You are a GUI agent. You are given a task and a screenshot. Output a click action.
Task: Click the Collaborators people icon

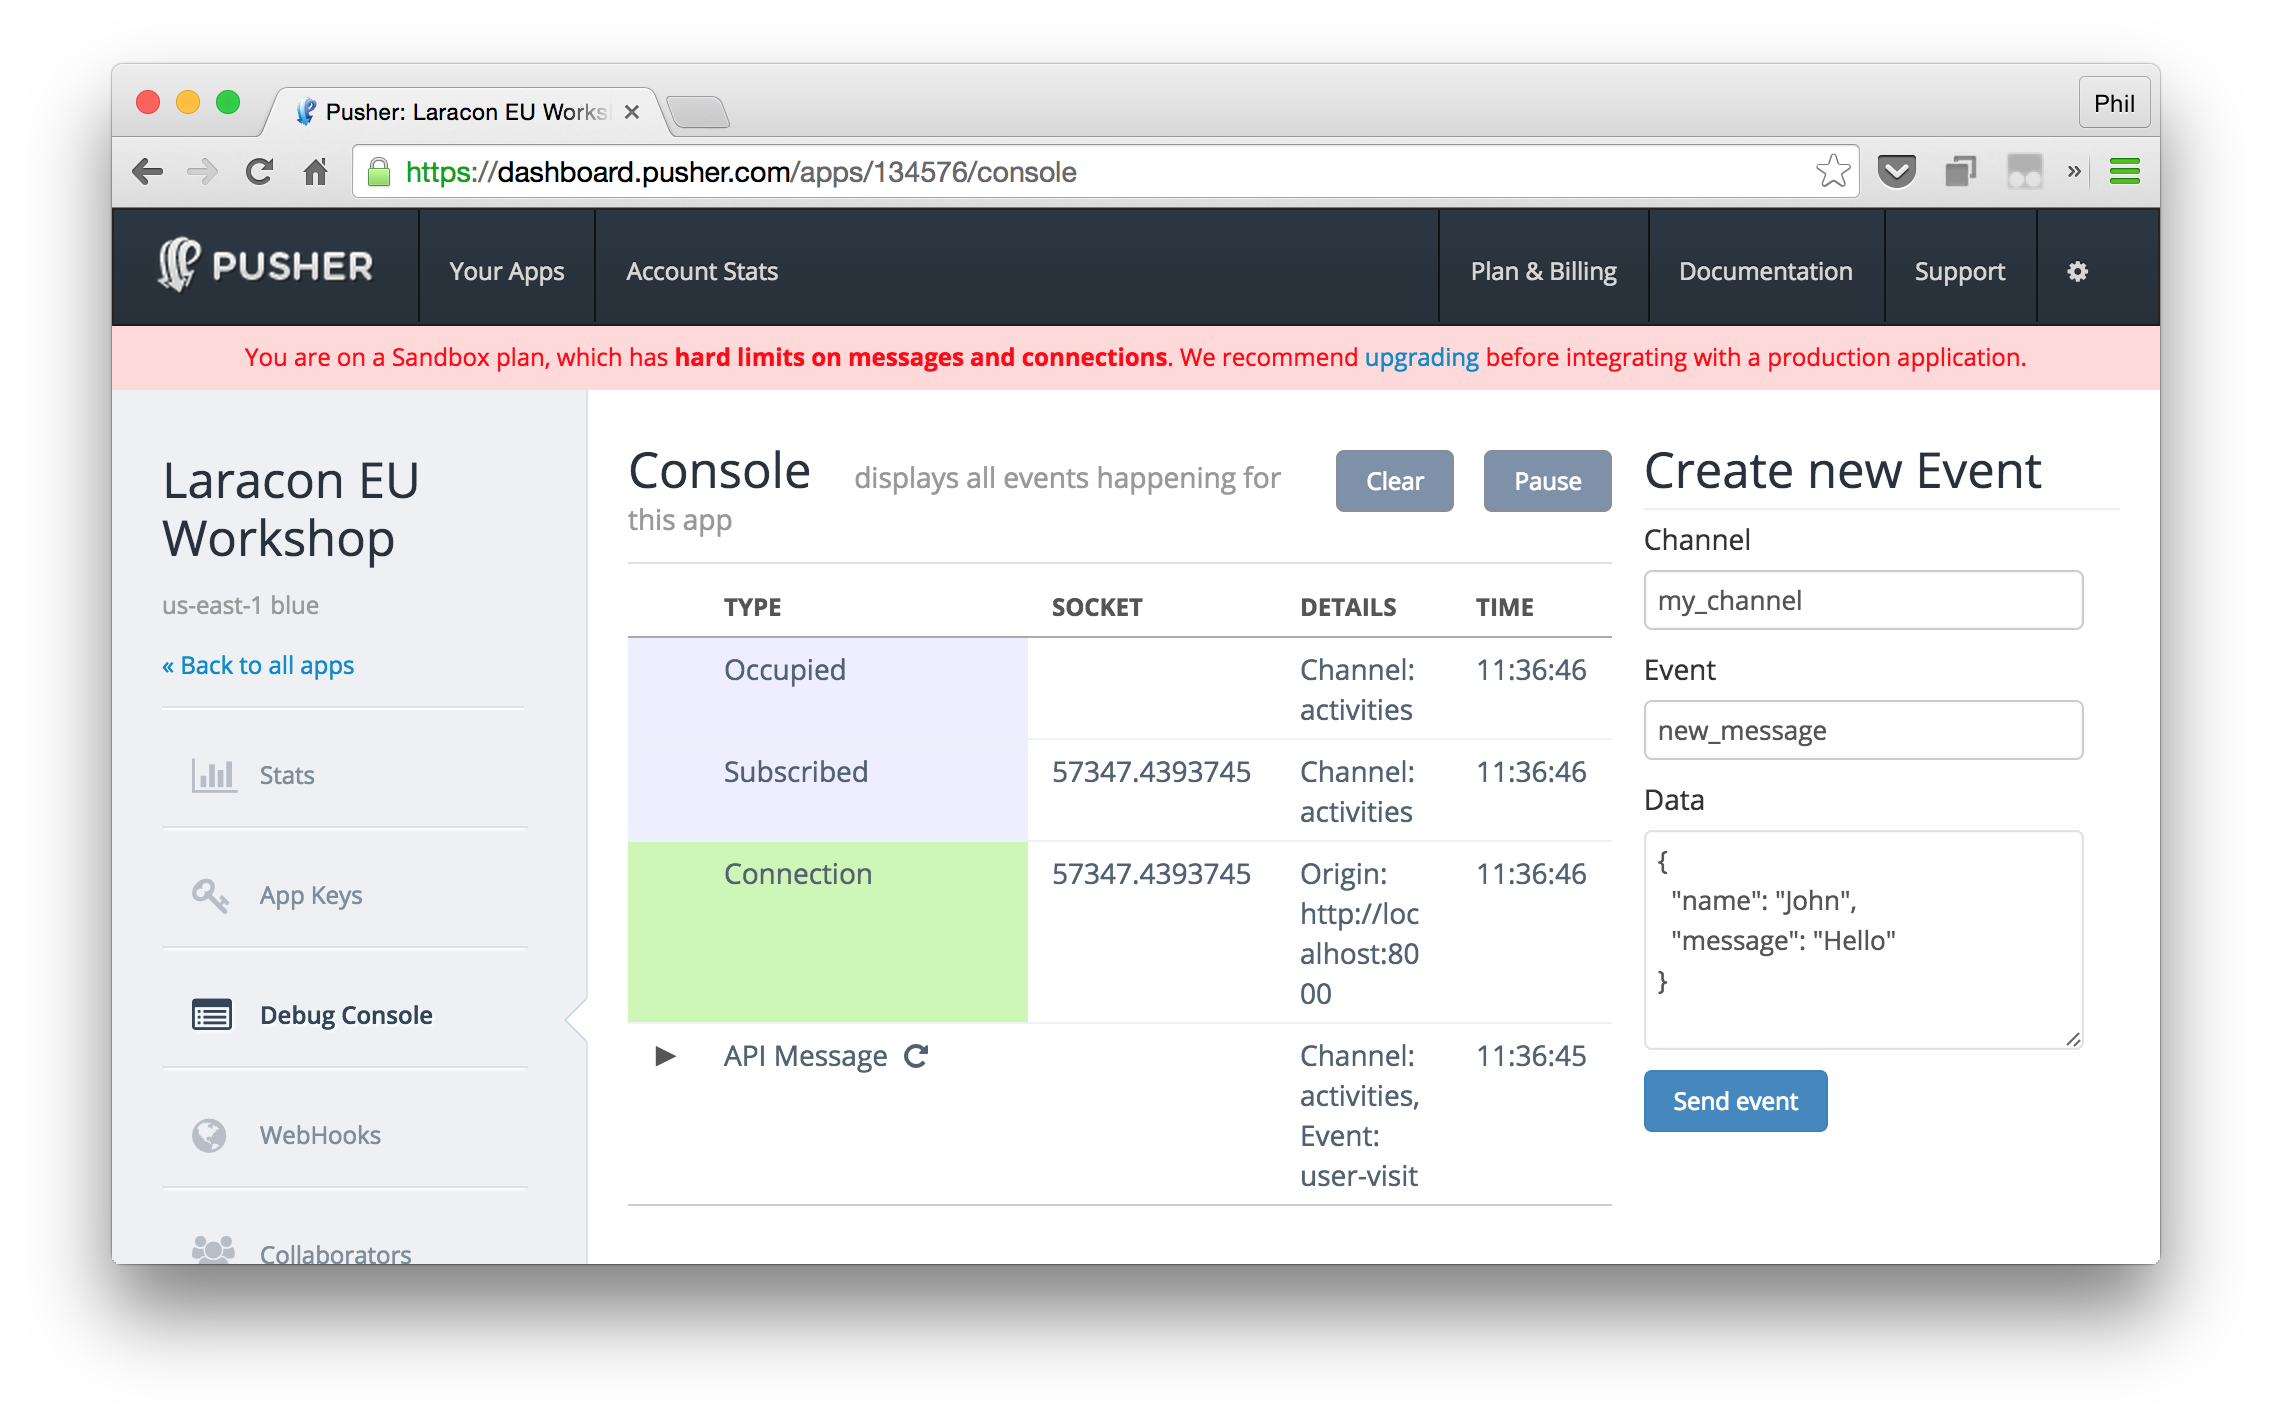[213, 1249]
